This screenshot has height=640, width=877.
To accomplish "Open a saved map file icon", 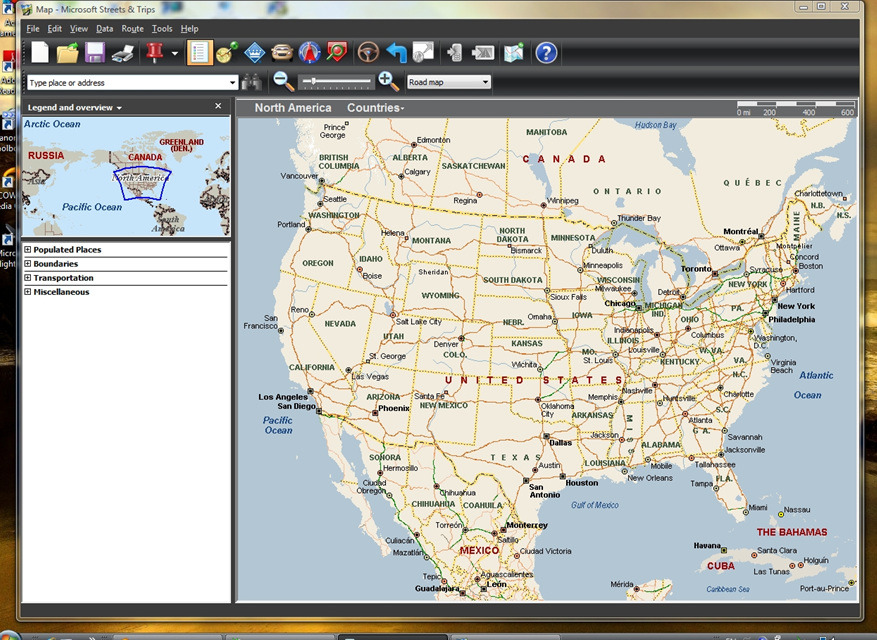I will coord(68,53).
